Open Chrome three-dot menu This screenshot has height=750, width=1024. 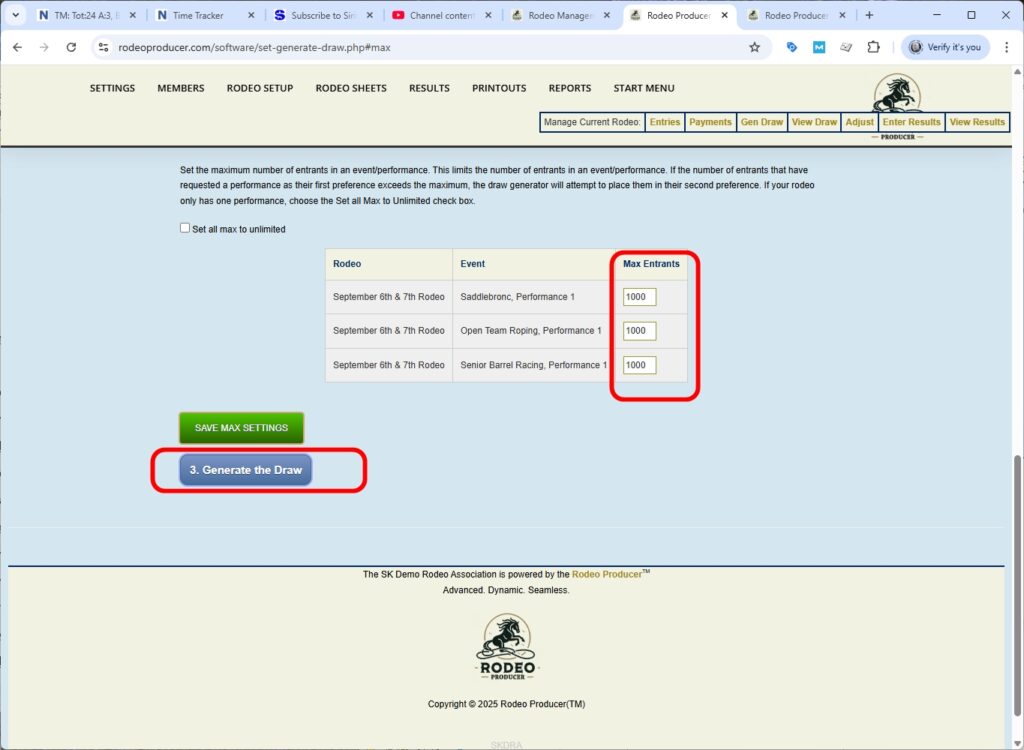click(1006, 47)
